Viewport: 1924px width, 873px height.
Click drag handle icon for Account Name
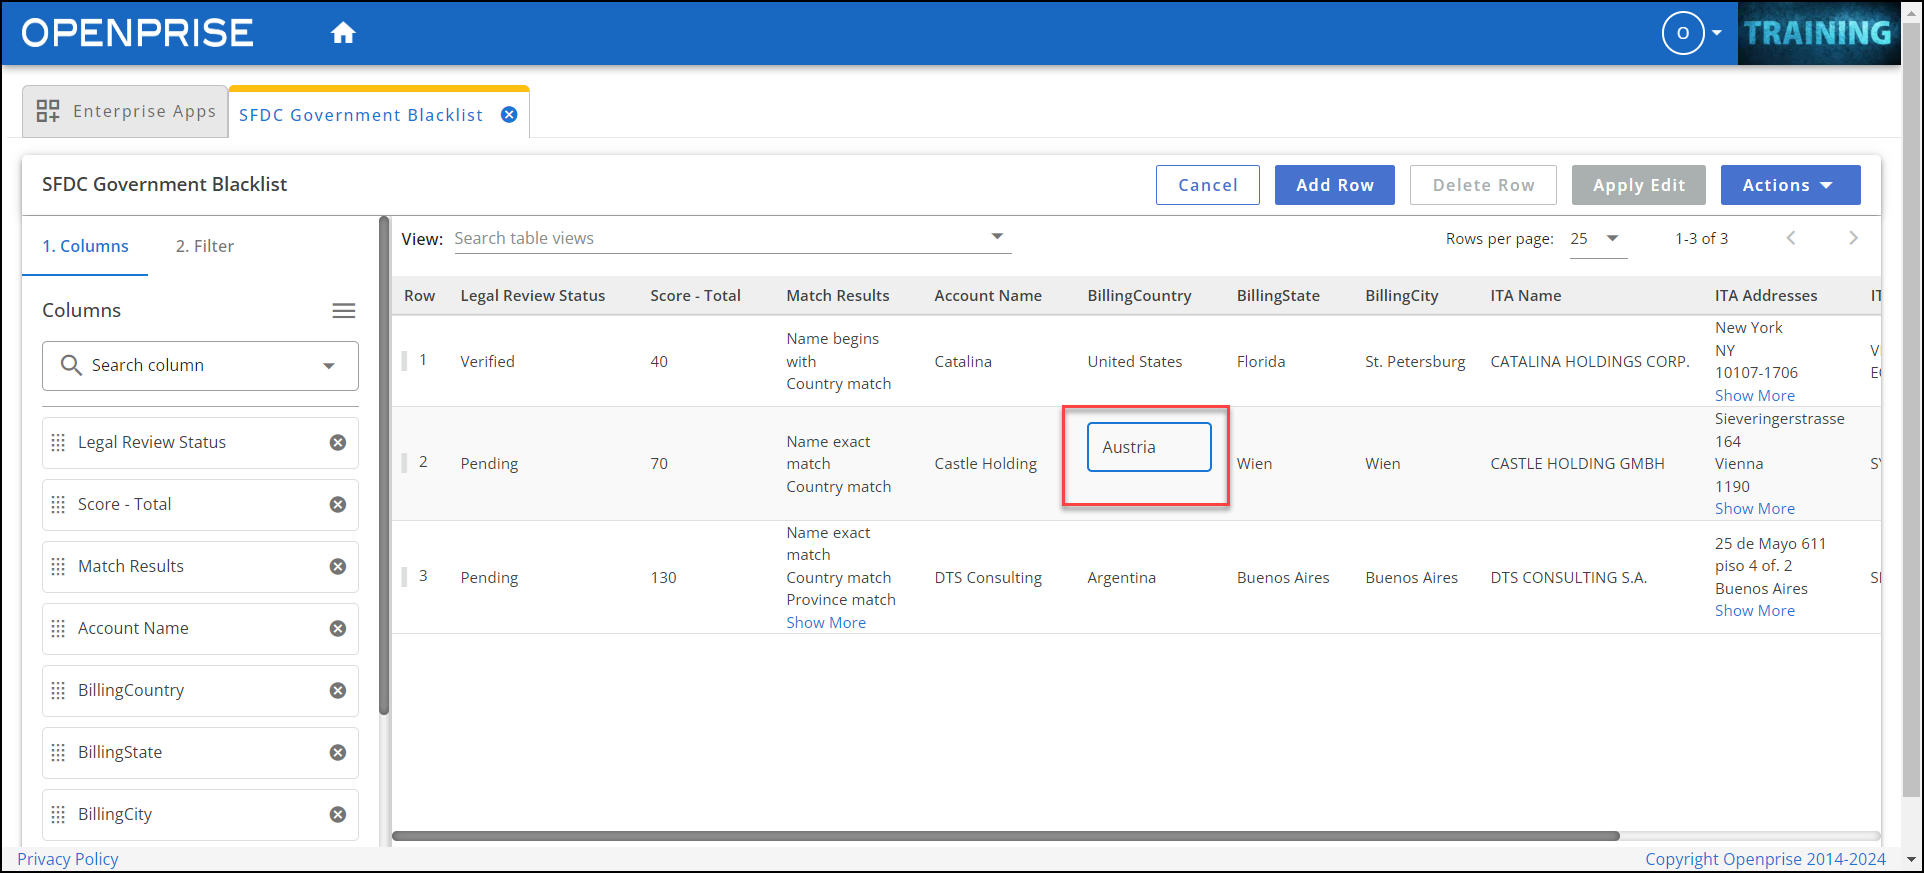(x=58, y=629)
